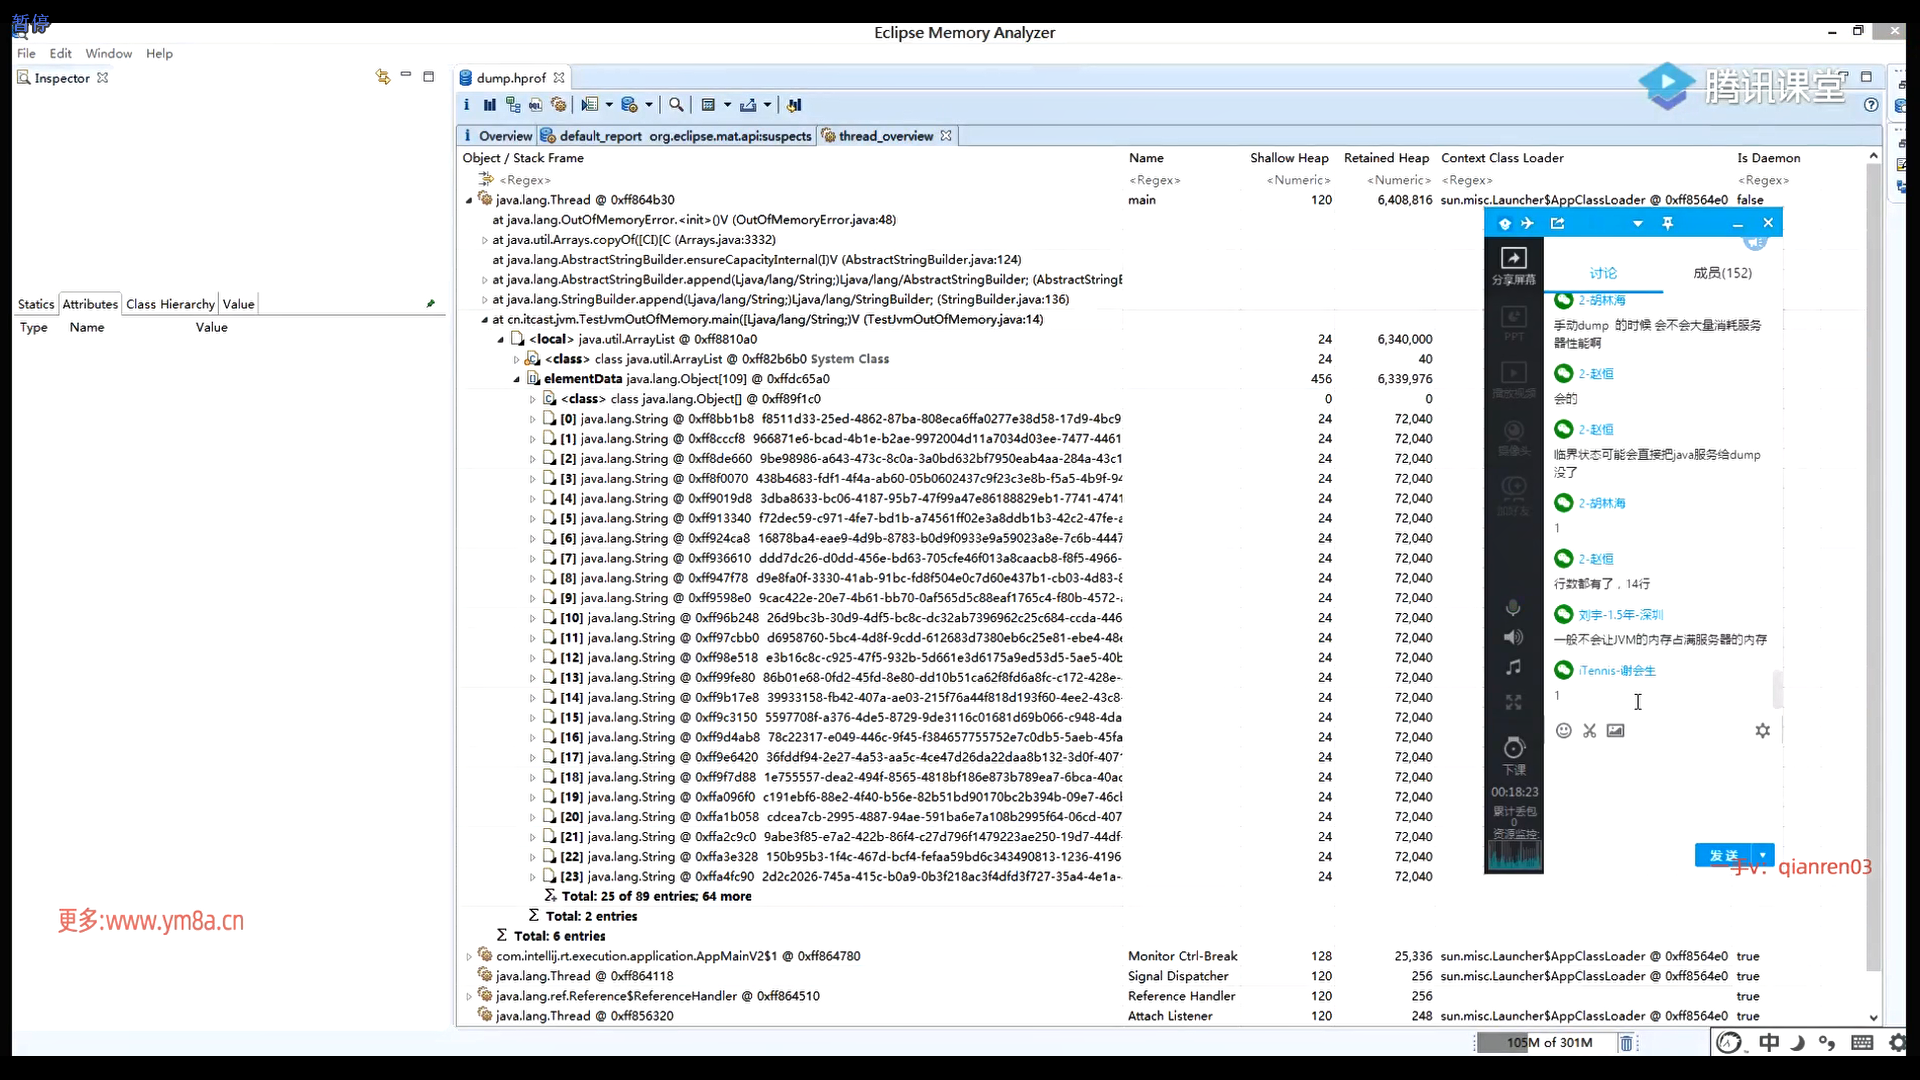Toggle the speaker volume icon
This screenshot has width=1920, height=1080.
coord(1513,637)
